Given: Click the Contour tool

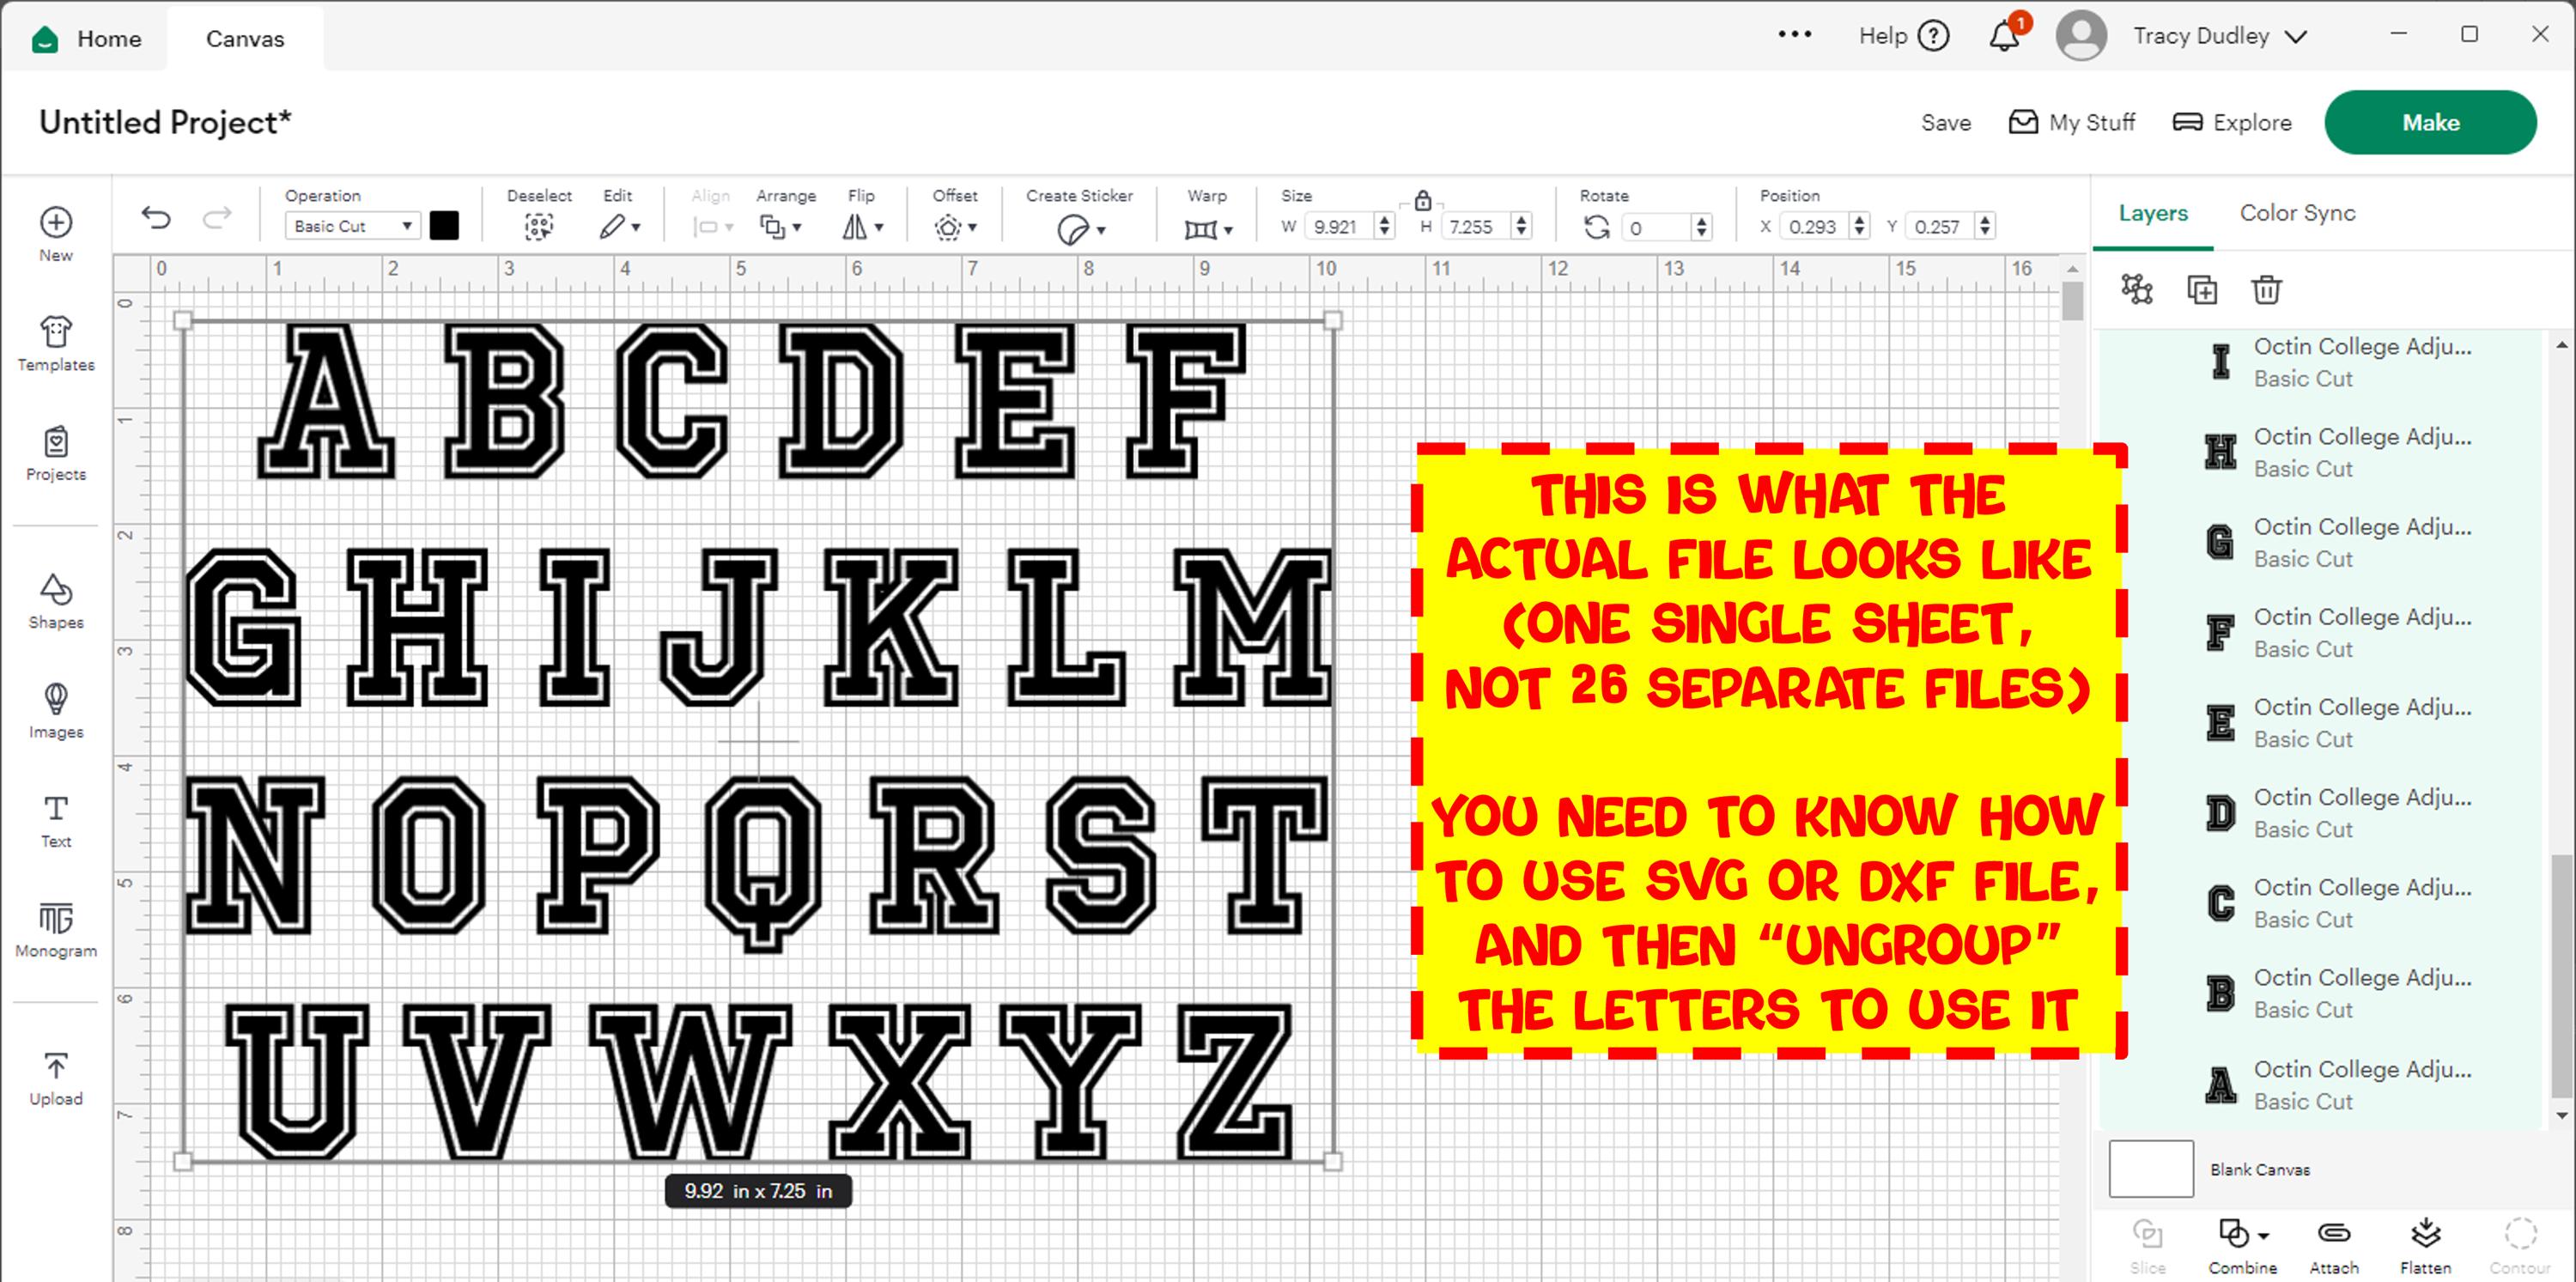Looking at the screenshot, I should [x=2520, y=1245].
